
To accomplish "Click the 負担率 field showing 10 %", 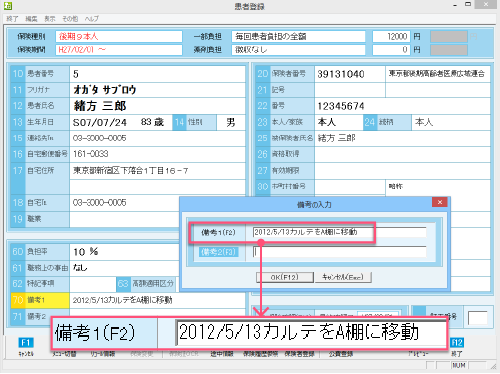I will pos(125,251).
